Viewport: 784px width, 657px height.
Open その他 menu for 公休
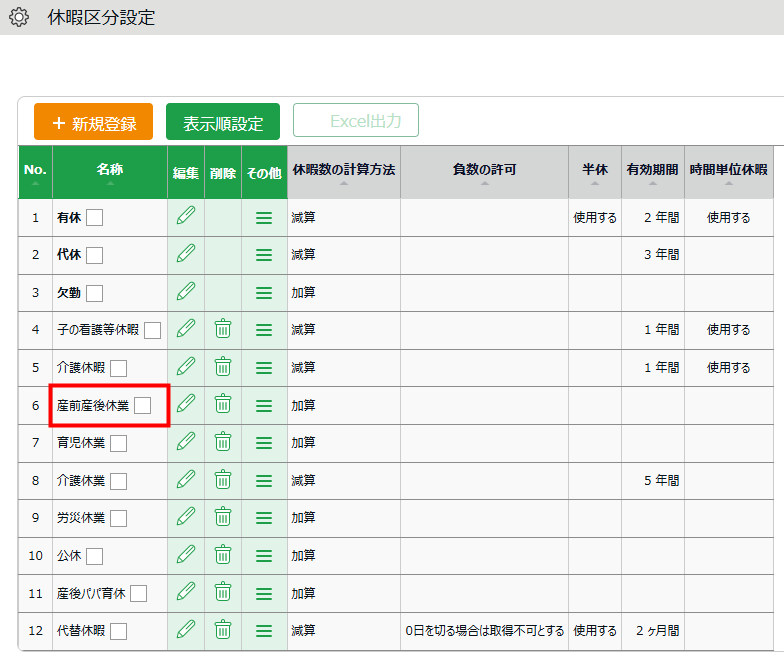click(264, 556)
